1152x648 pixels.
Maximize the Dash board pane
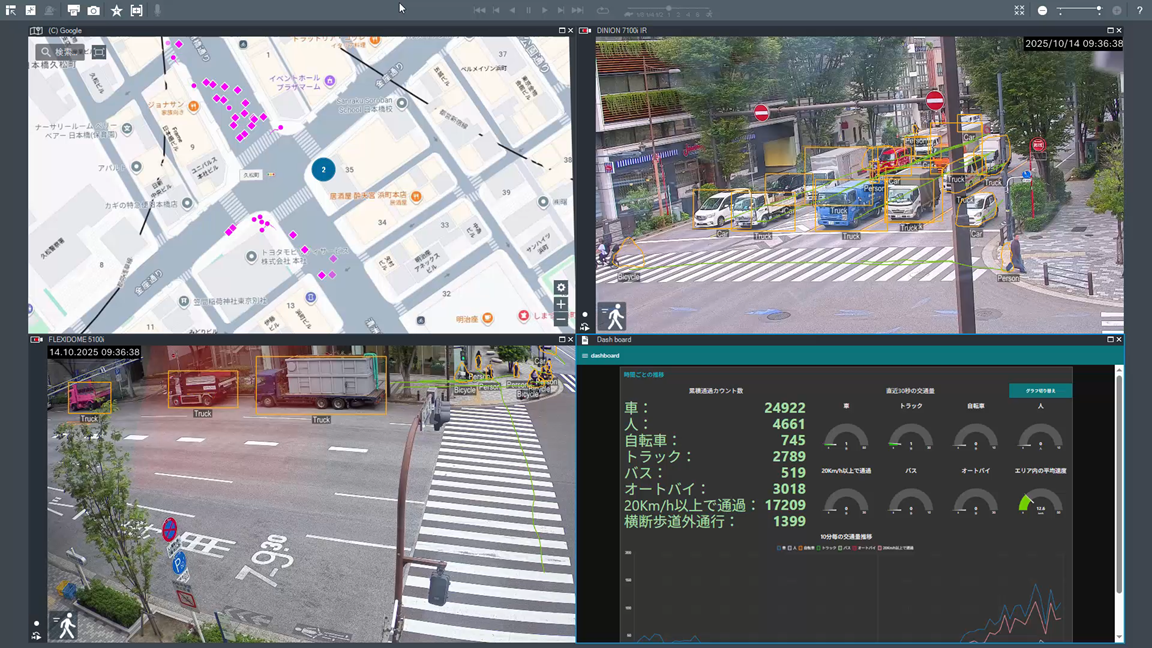[1109, 340]
